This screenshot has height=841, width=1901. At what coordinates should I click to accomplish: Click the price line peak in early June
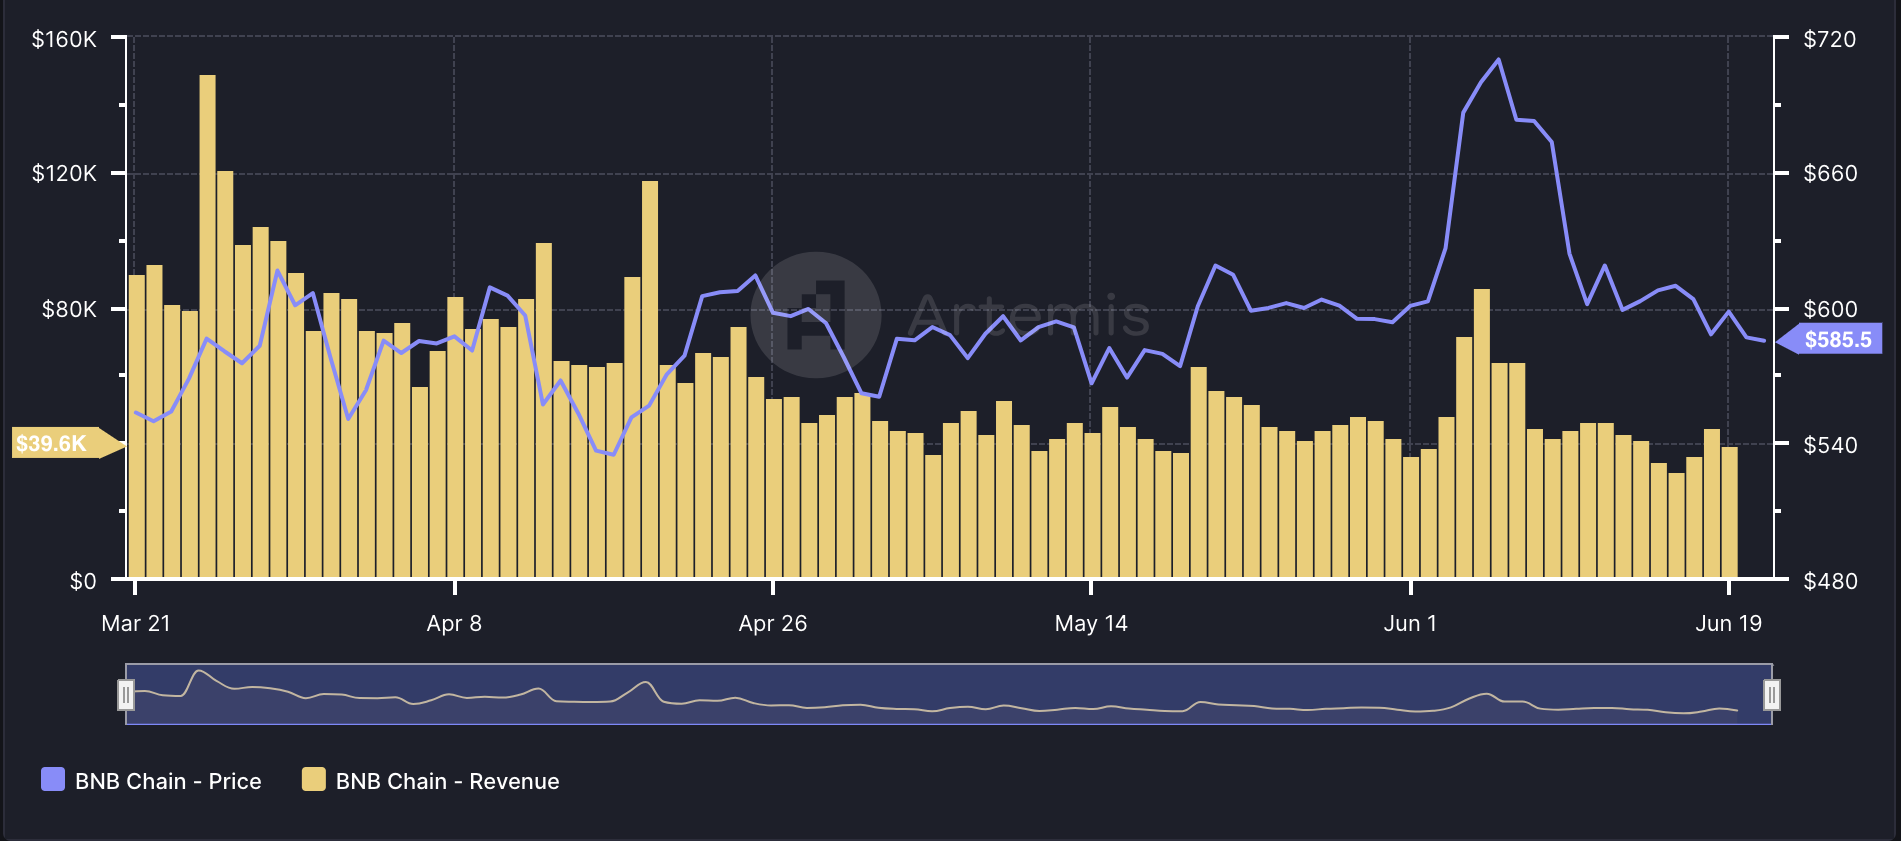[x=1498, y=60]
